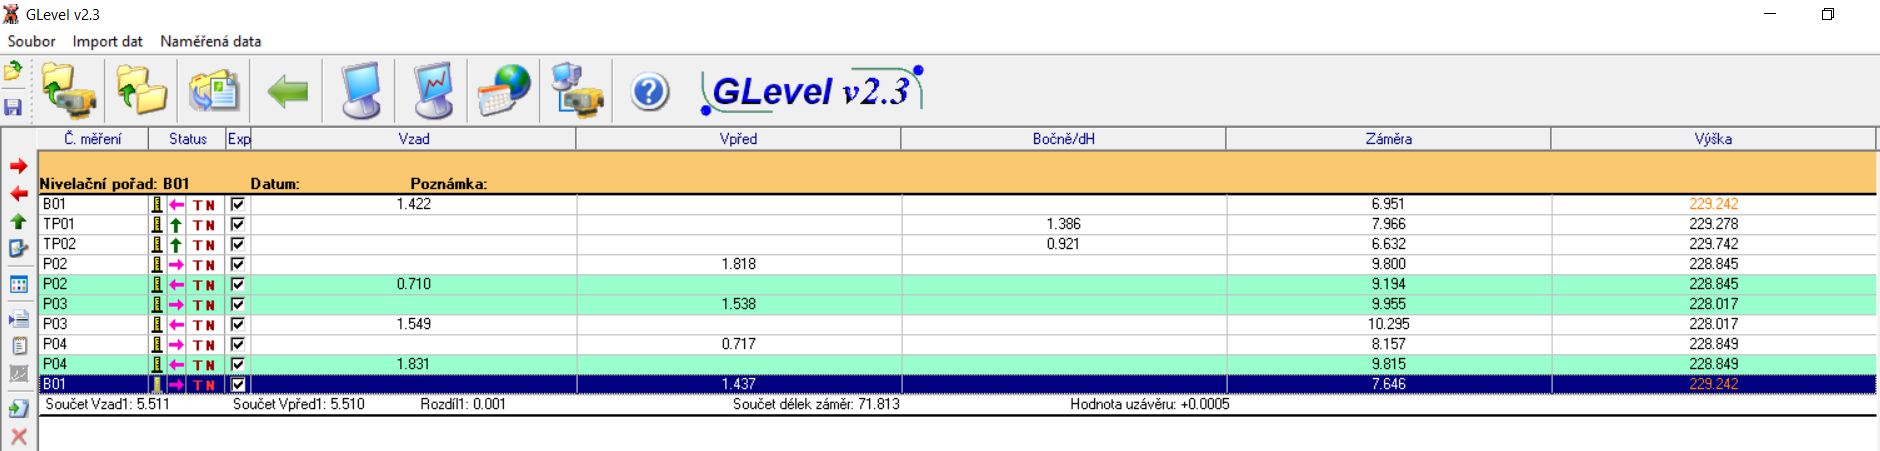
Task: Click the Rozdíl1: 0.001 summary text
Action: (x=463, y=404)
